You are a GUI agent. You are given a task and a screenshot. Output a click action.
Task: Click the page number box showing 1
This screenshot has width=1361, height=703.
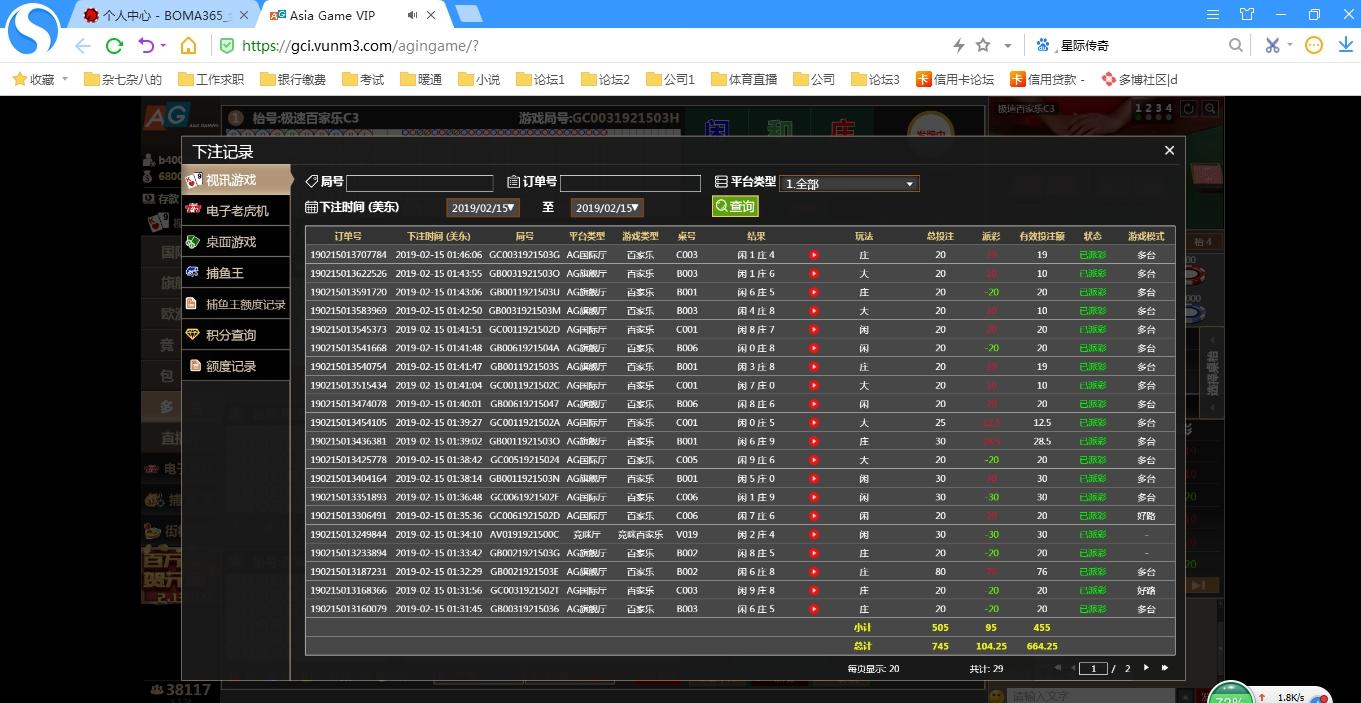(x=1093, y=668)
